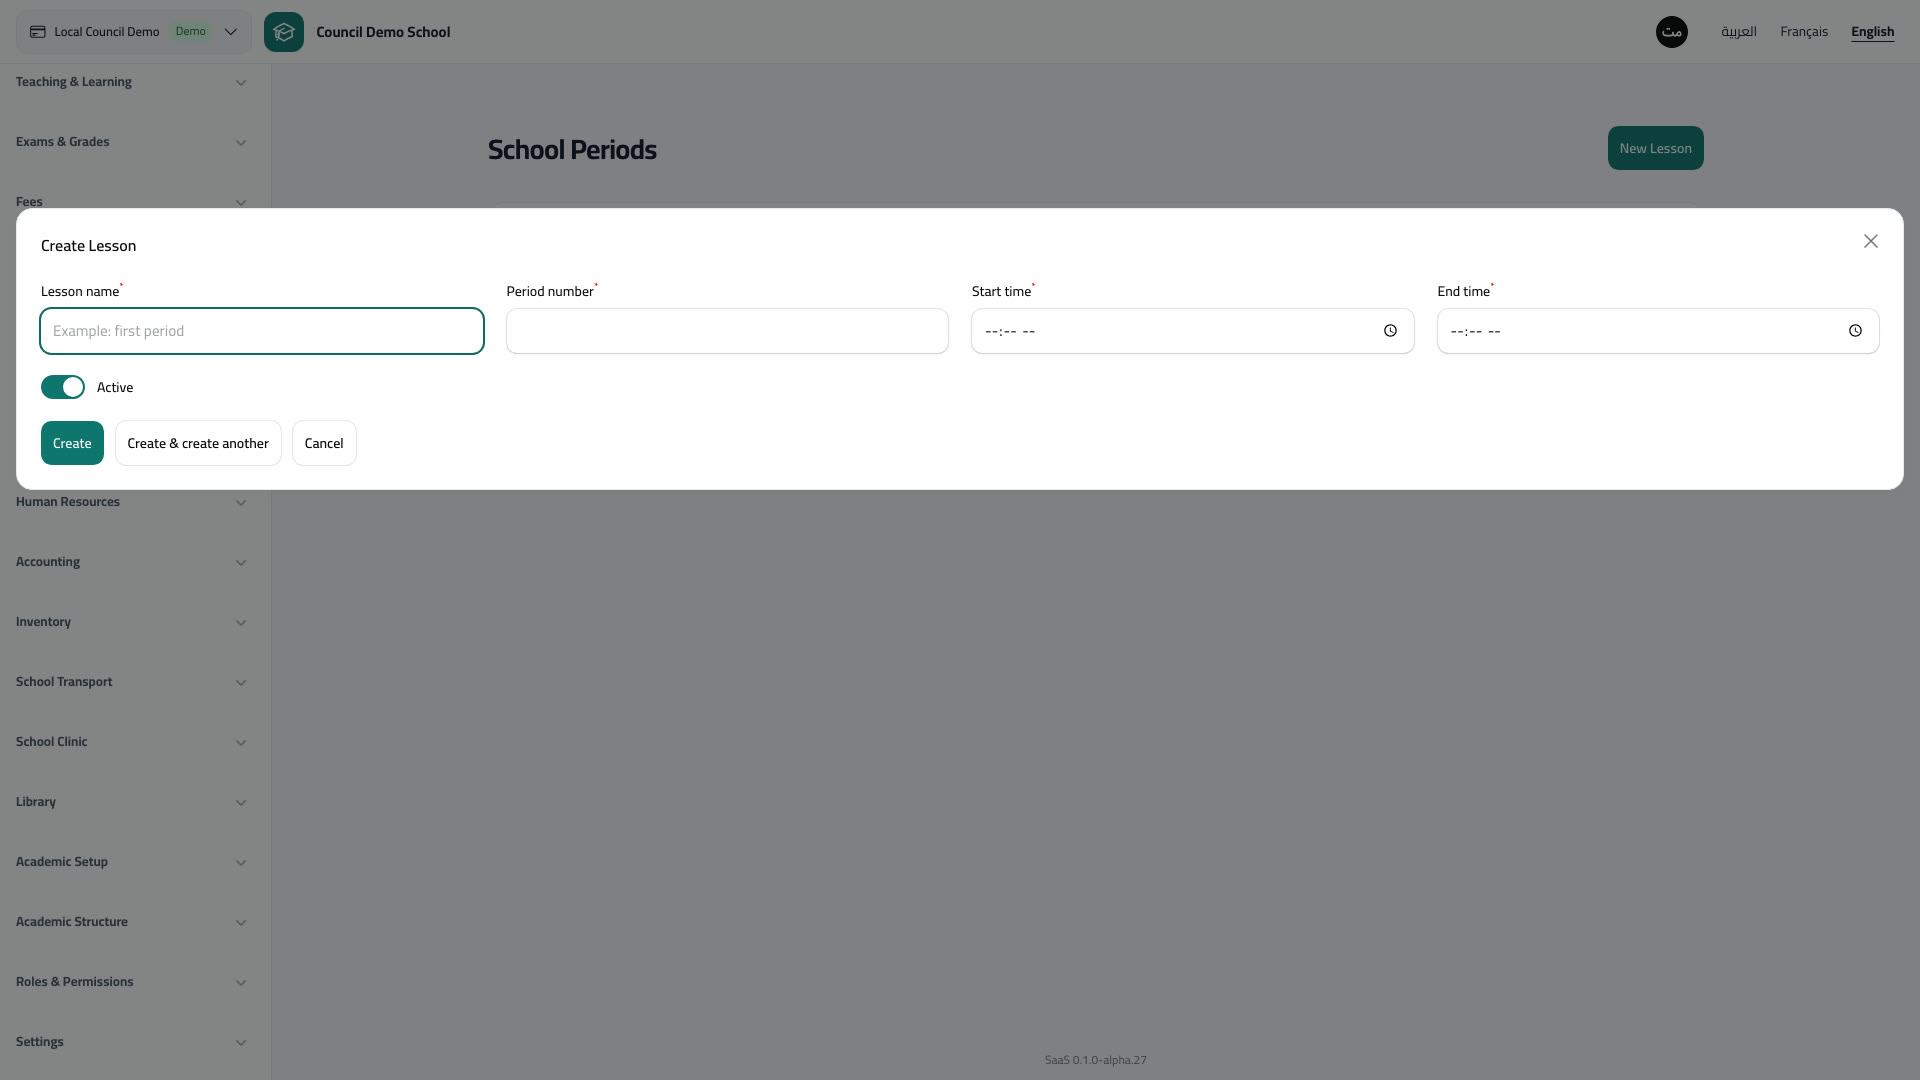Open the Local Council Demo tenant dropdown
The width and height of the screenshot is (1920, 1080).
(134, 32)
